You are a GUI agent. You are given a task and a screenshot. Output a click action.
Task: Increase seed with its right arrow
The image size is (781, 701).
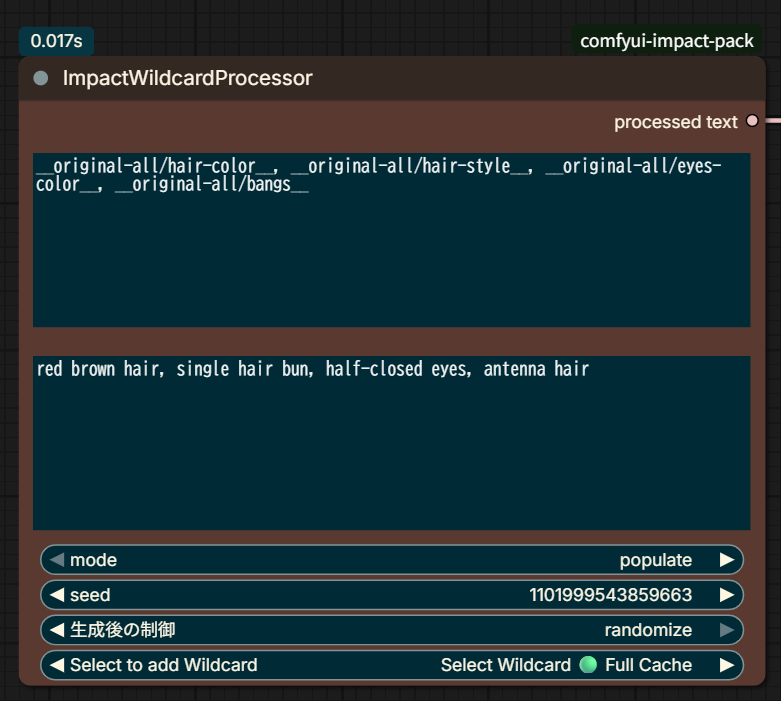pos(727,594)
